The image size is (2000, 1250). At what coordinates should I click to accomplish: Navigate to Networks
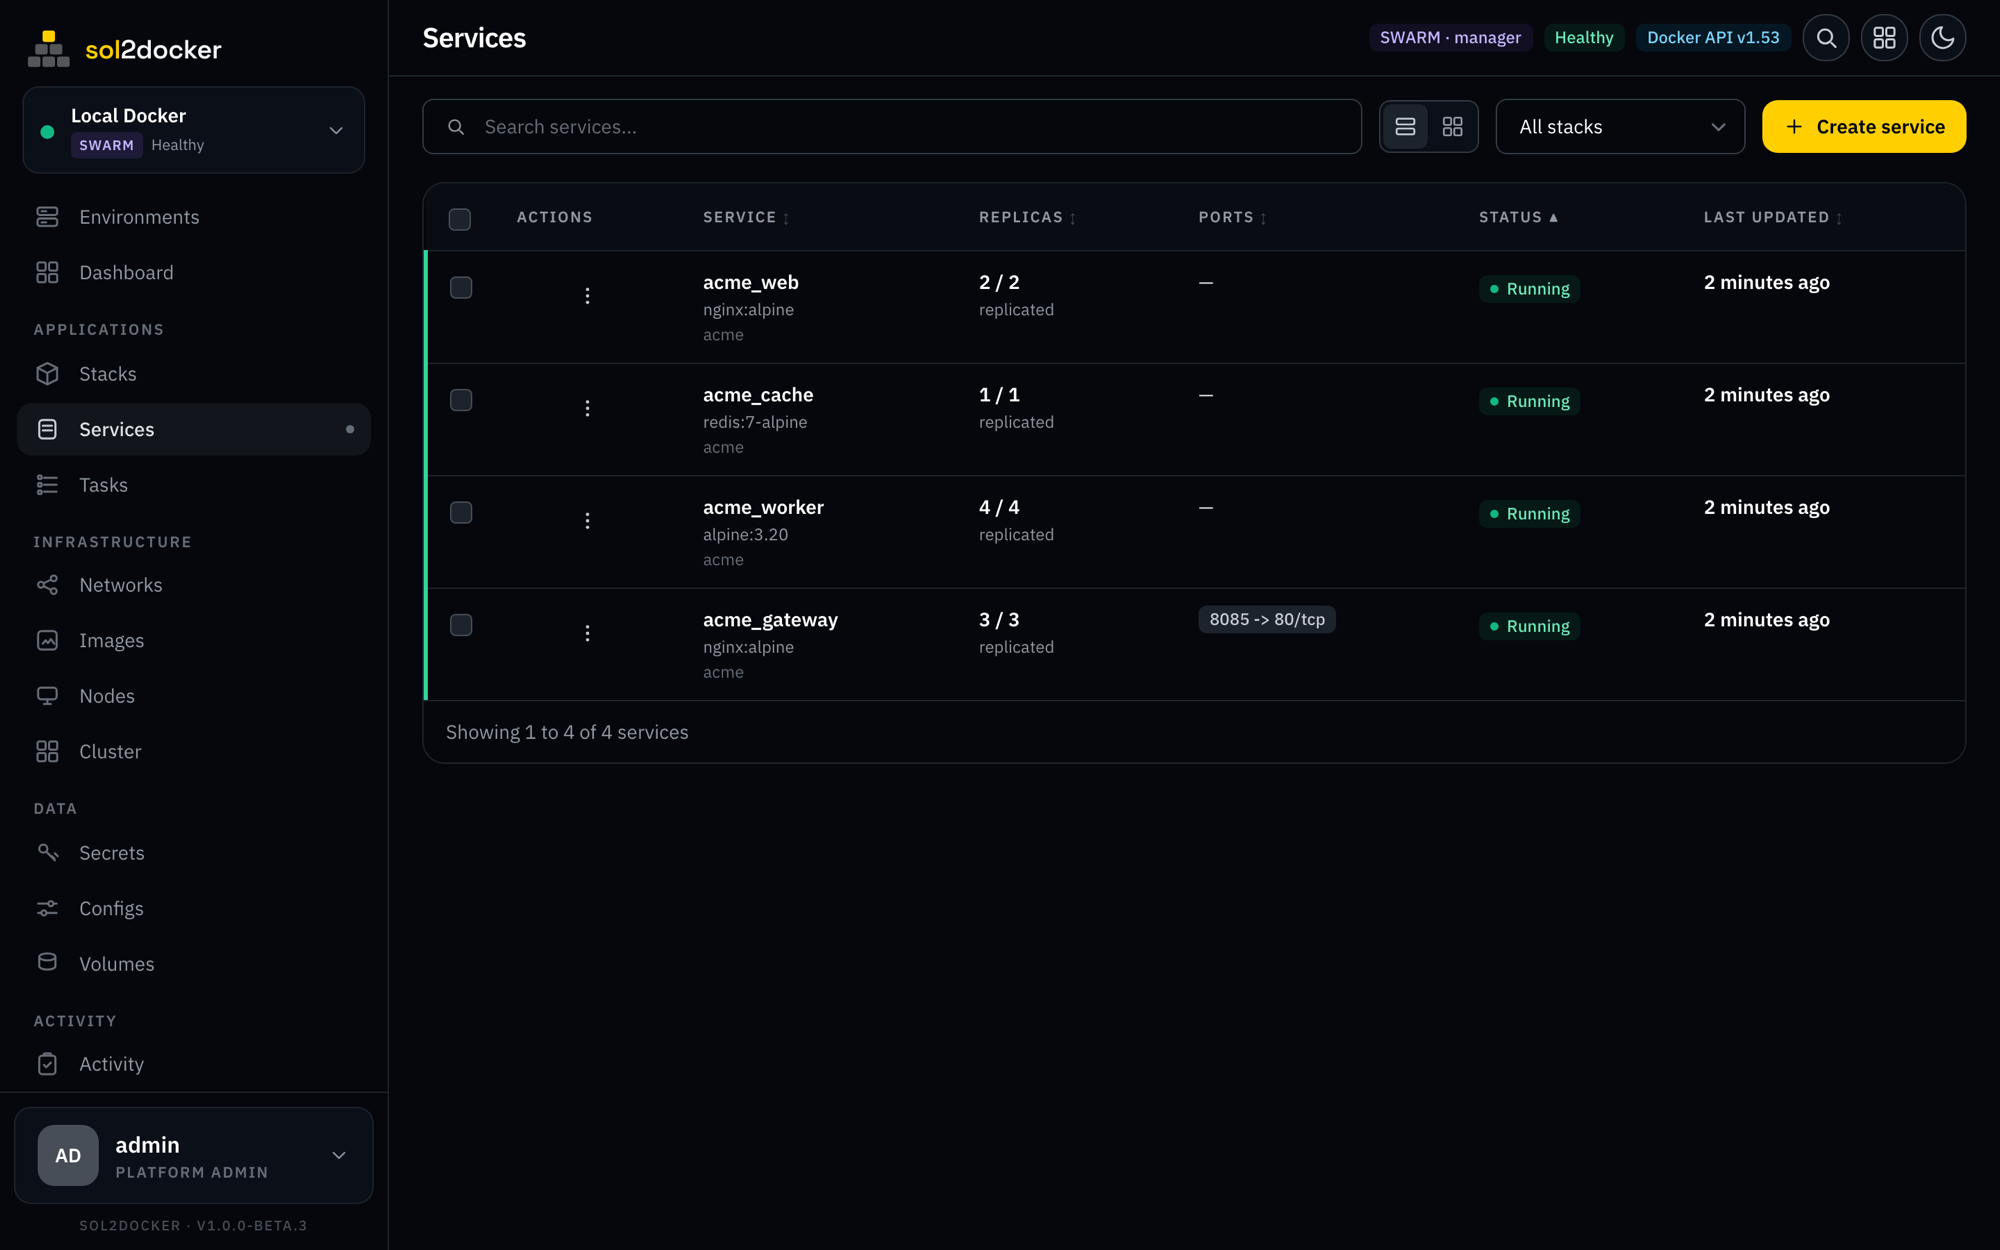click(194, 585)
